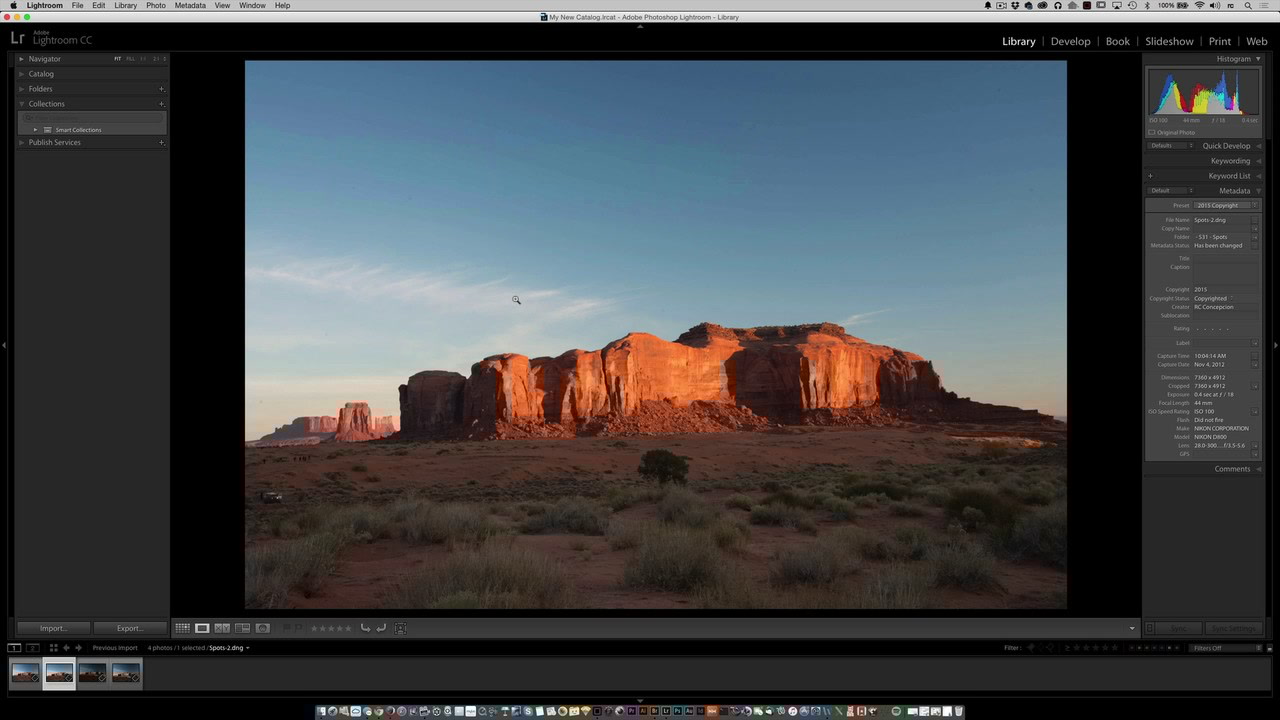Viewport: 1280px width, 720px height.
Task: Click the Export button
Action: click(128, 627)
